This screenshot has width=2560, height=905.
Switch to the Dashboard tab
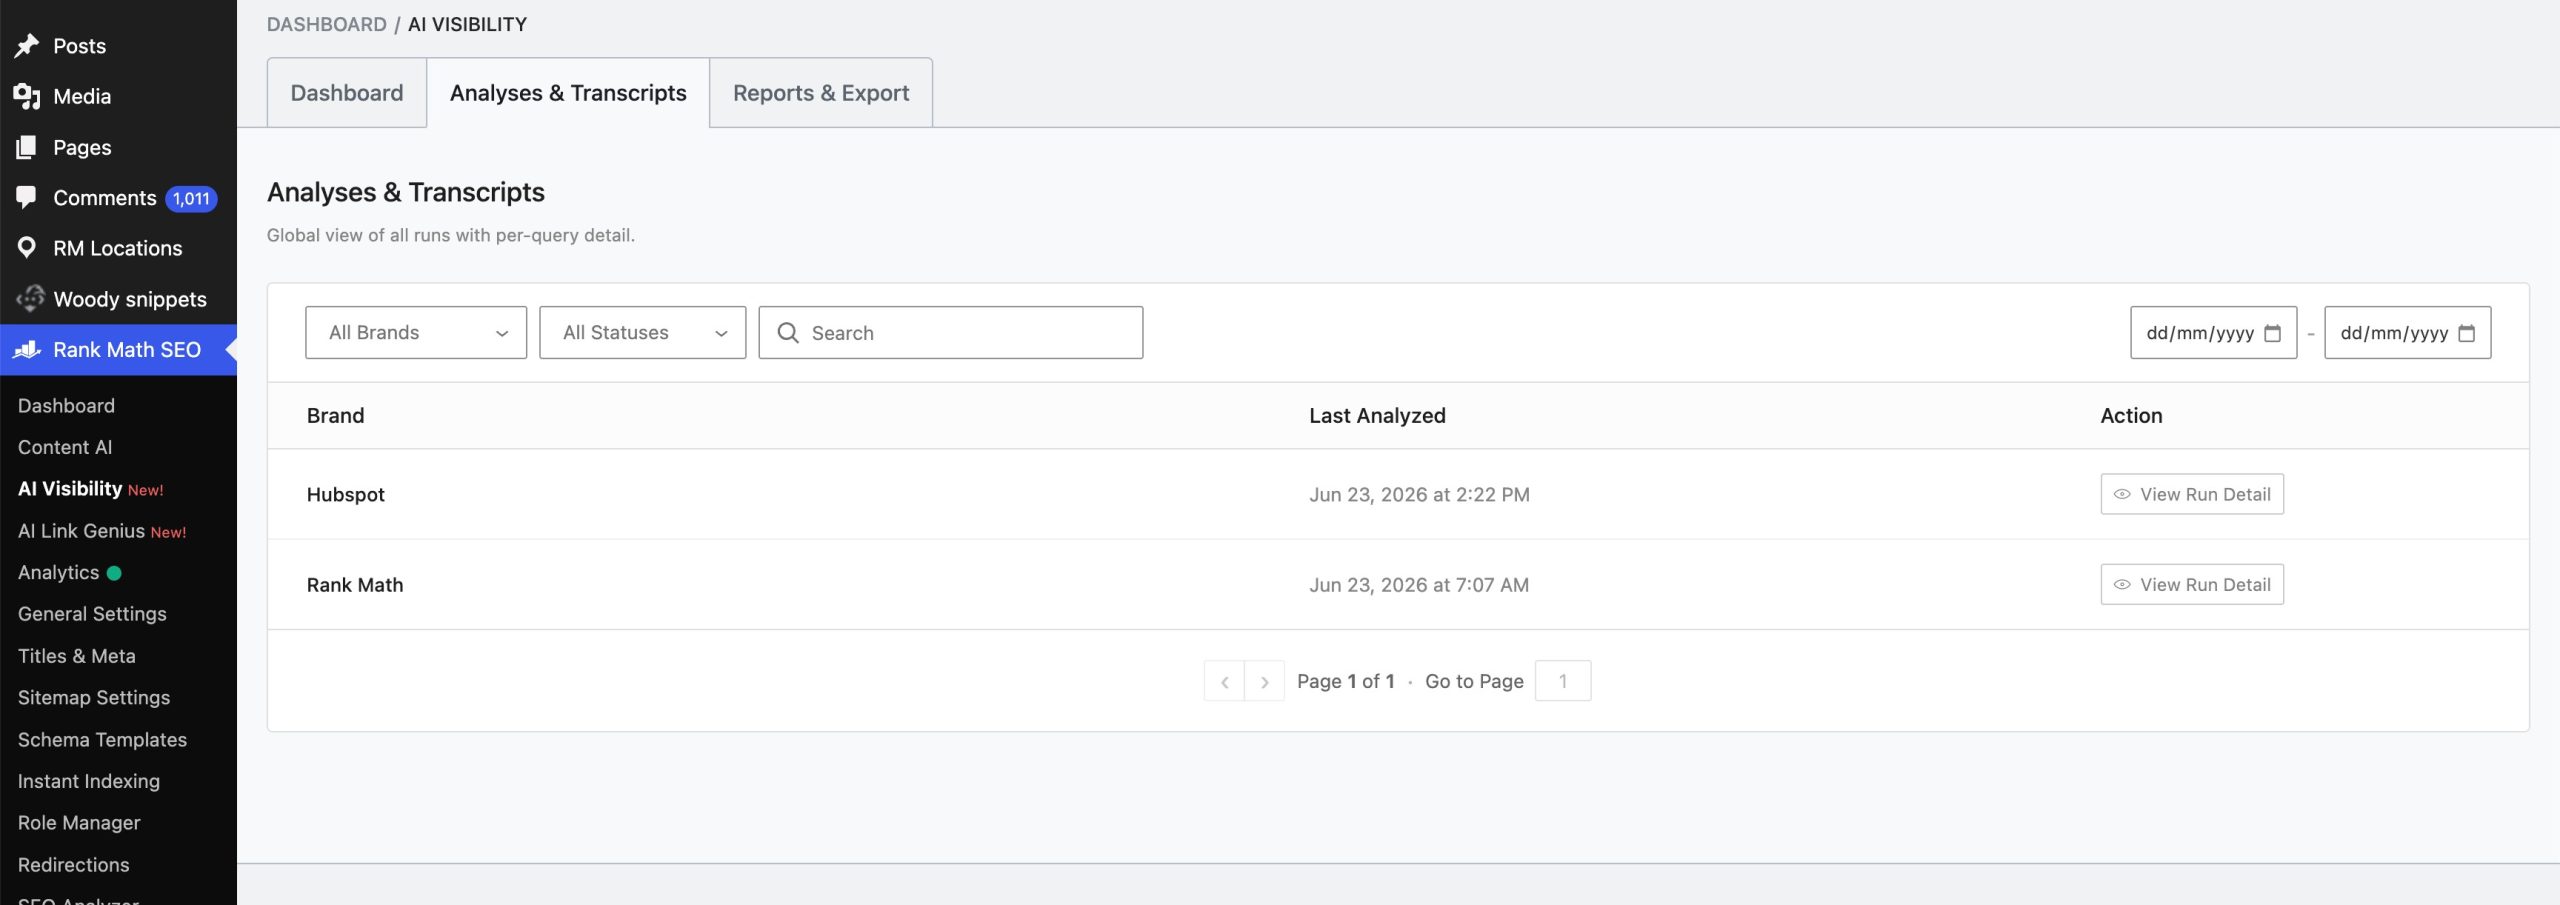(347, 93)
